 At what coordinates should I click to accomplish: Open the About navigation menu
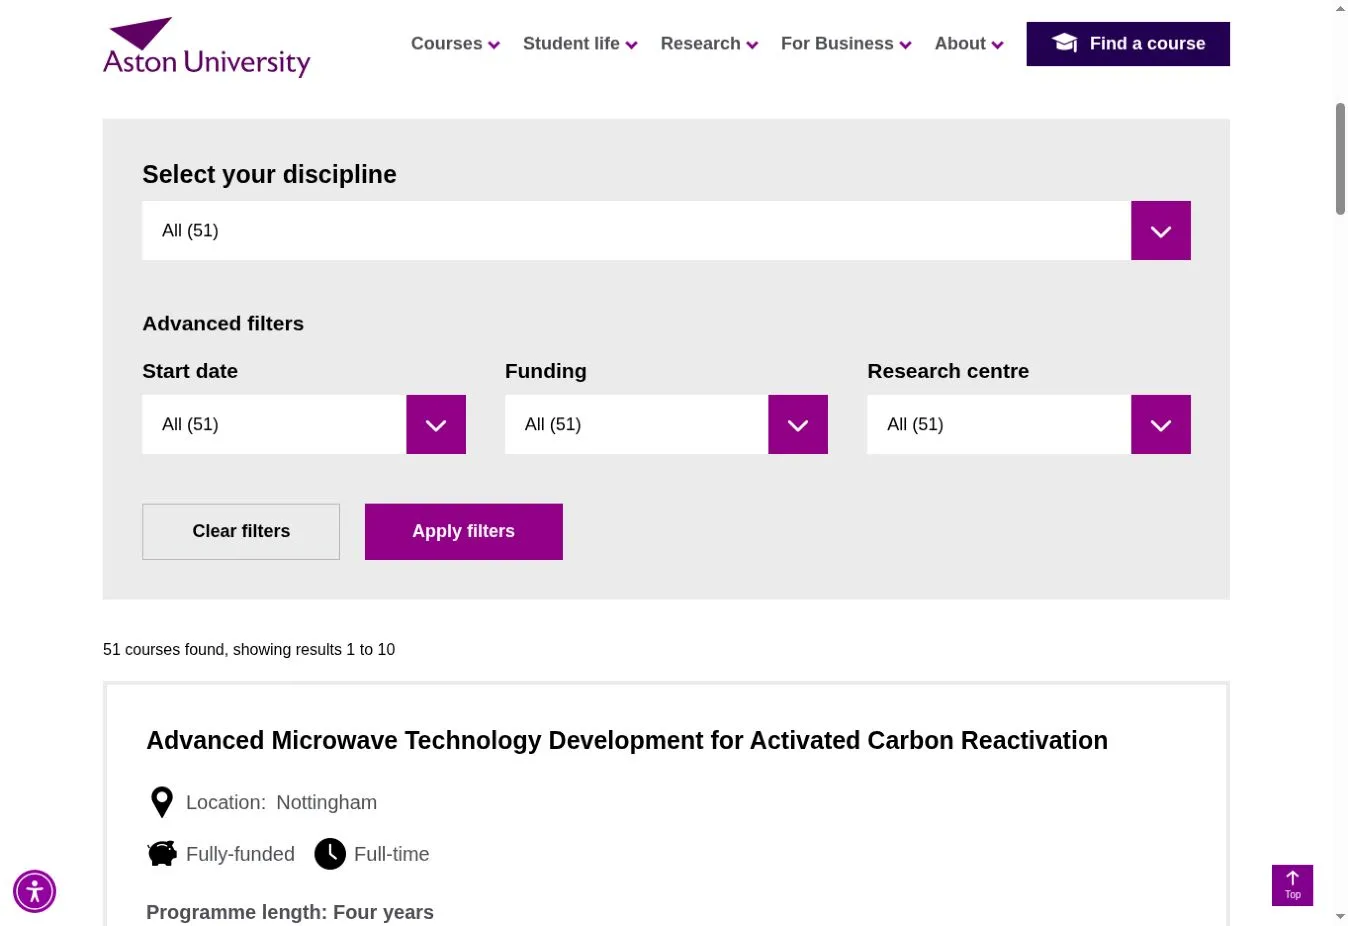click(x=969, y=44)
